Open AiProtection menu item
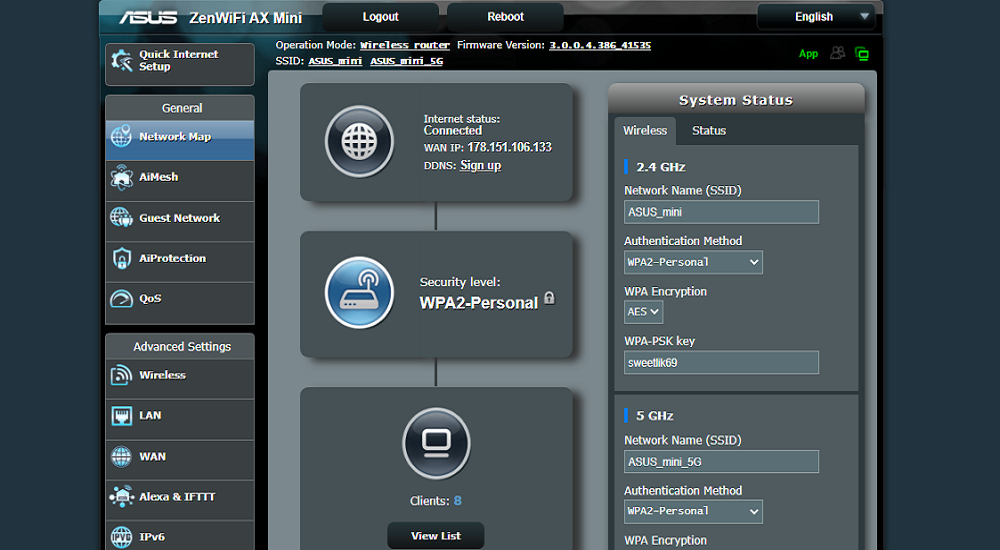This screenshot has width=1000, height=550. coord(180,262)
